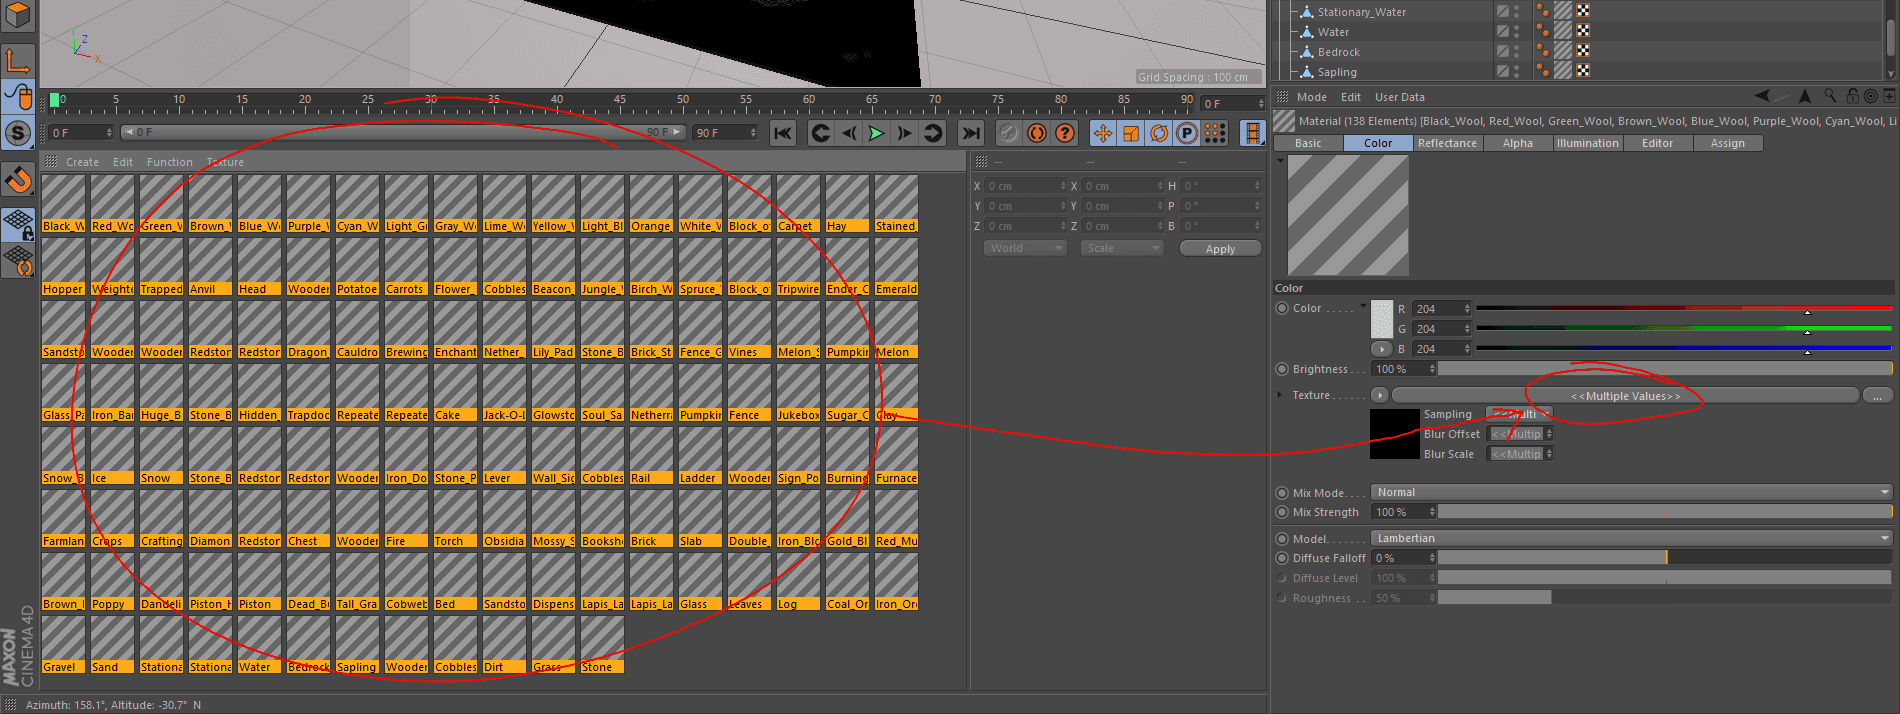The image size is (1900, 714).
Task: Toggle scale keying icon
Action: [1131, 133]
